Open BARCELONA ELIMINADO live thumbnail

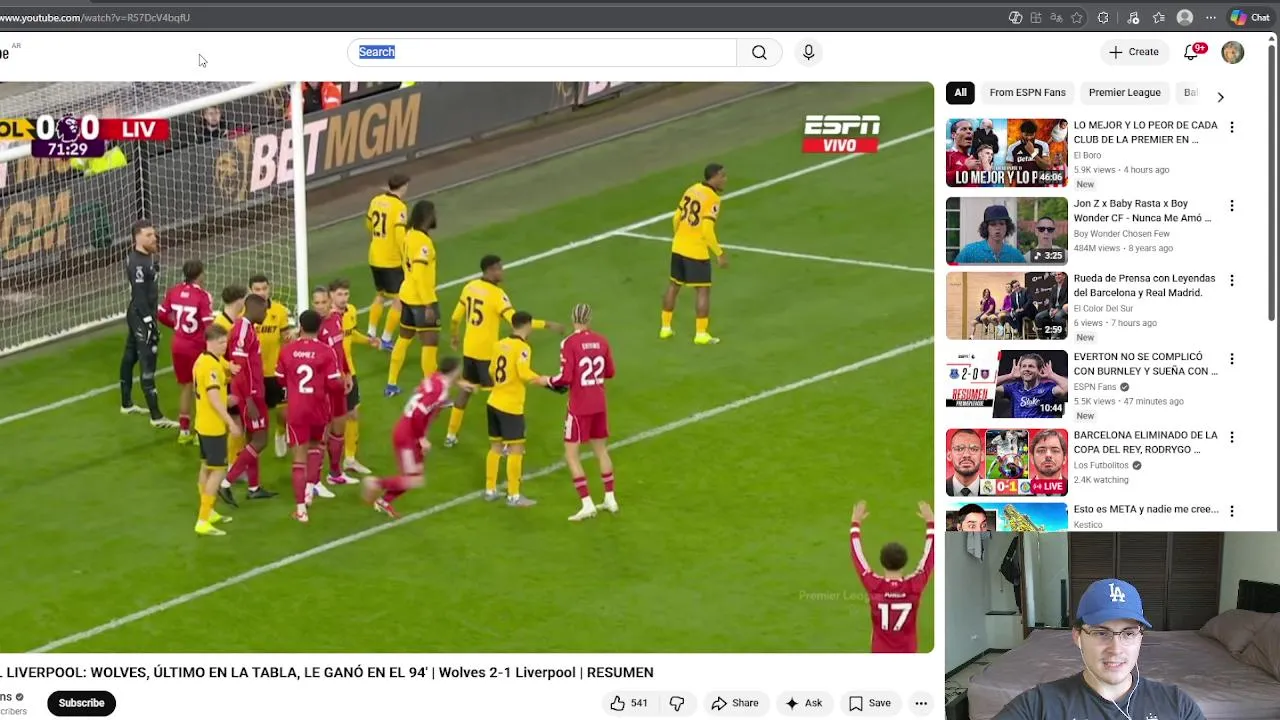click(1007, 462)
